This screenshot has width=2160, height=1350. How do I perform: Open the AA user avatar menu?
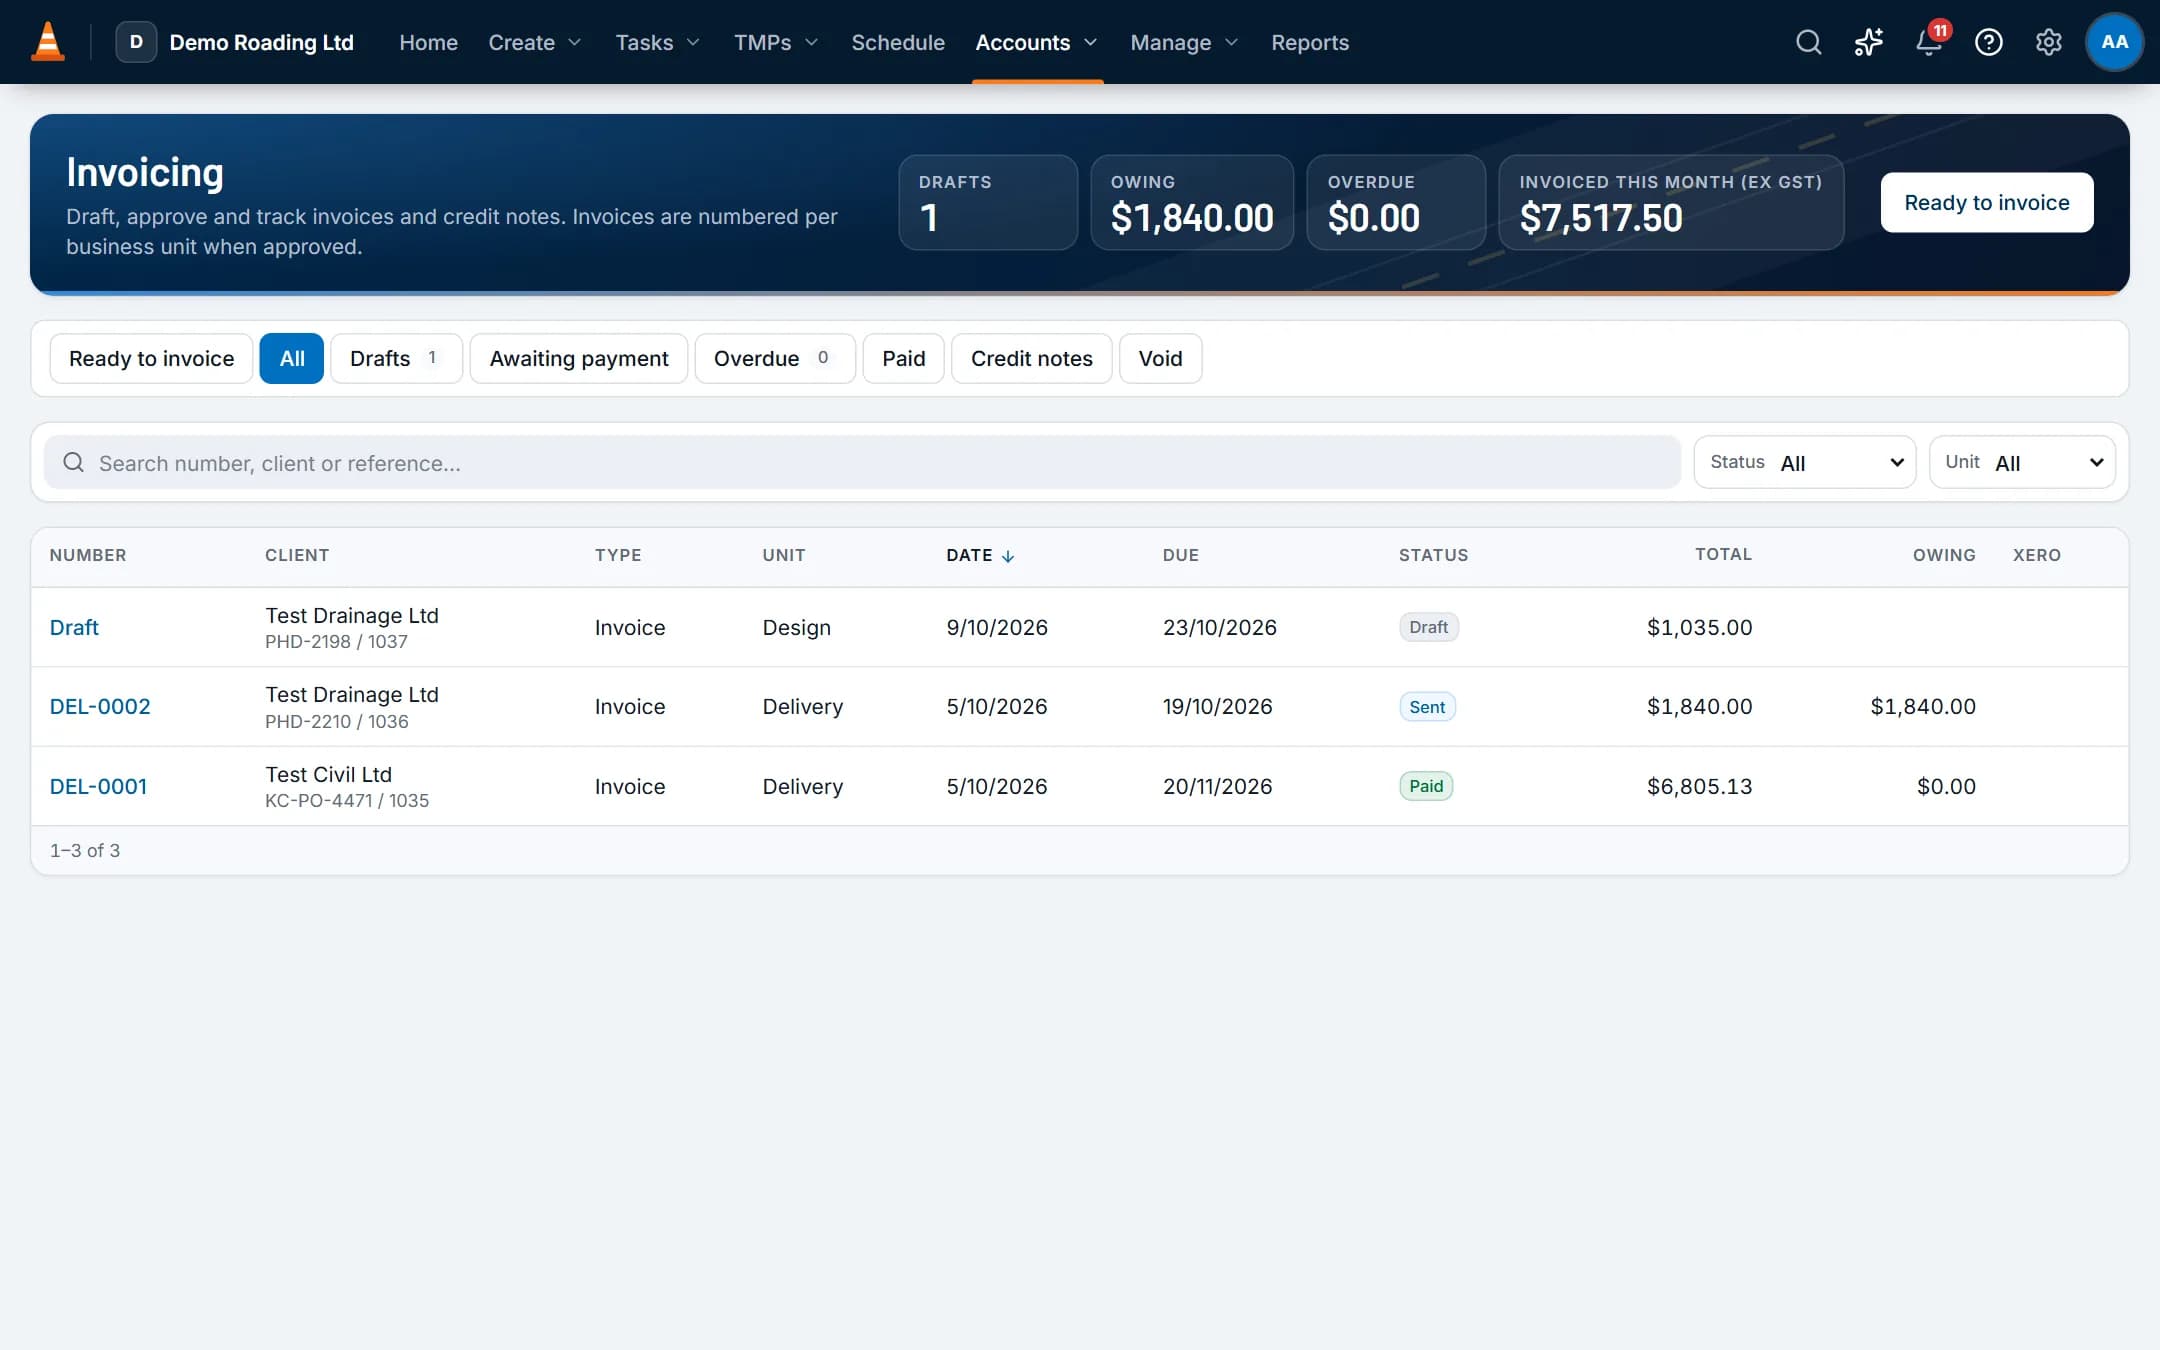(x=2114, y=42)
